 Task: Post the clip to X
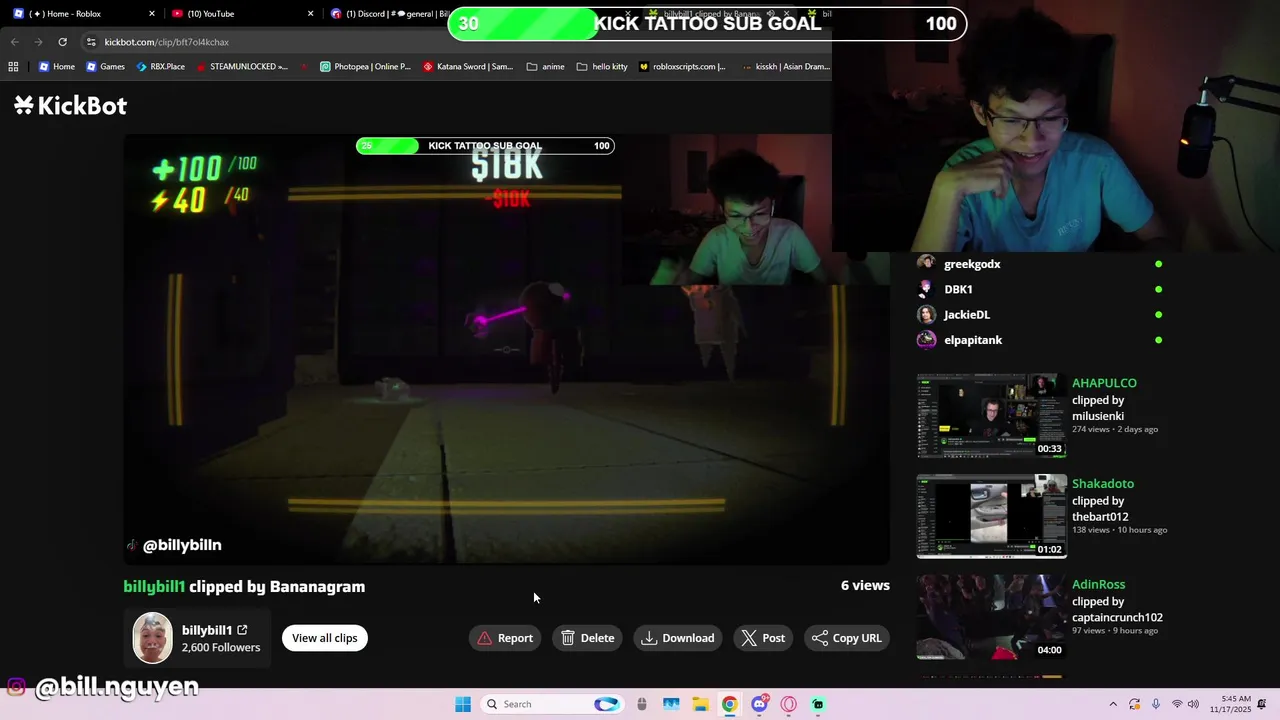pyautogui.click(x=763, y=638)
